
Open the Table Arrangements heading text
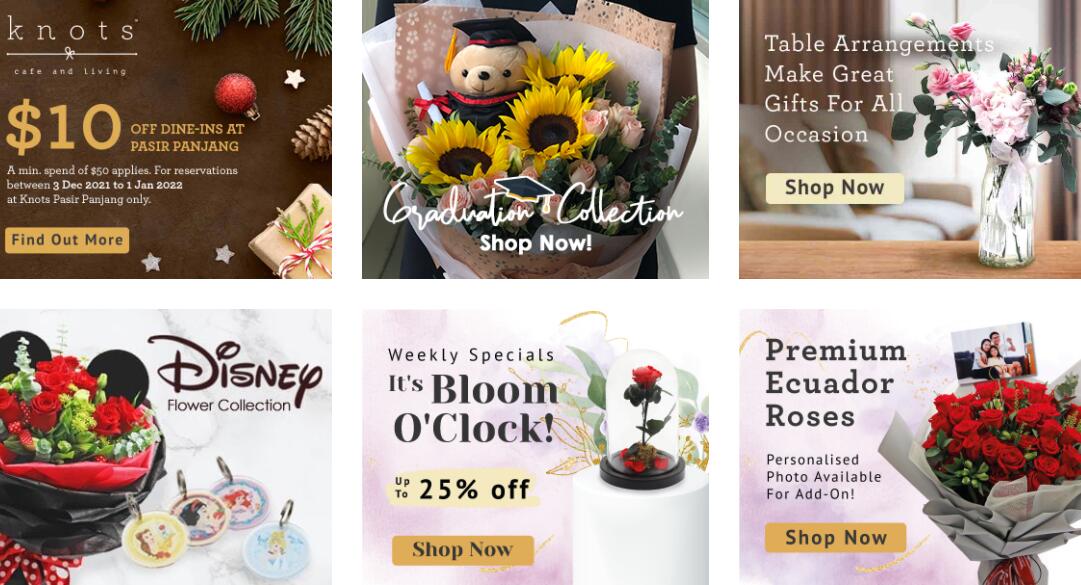[879, 89]
